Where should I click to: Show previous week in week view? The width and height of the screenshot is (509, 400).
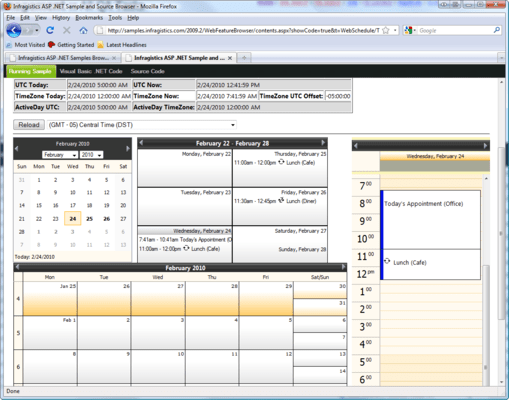(141, 143)
